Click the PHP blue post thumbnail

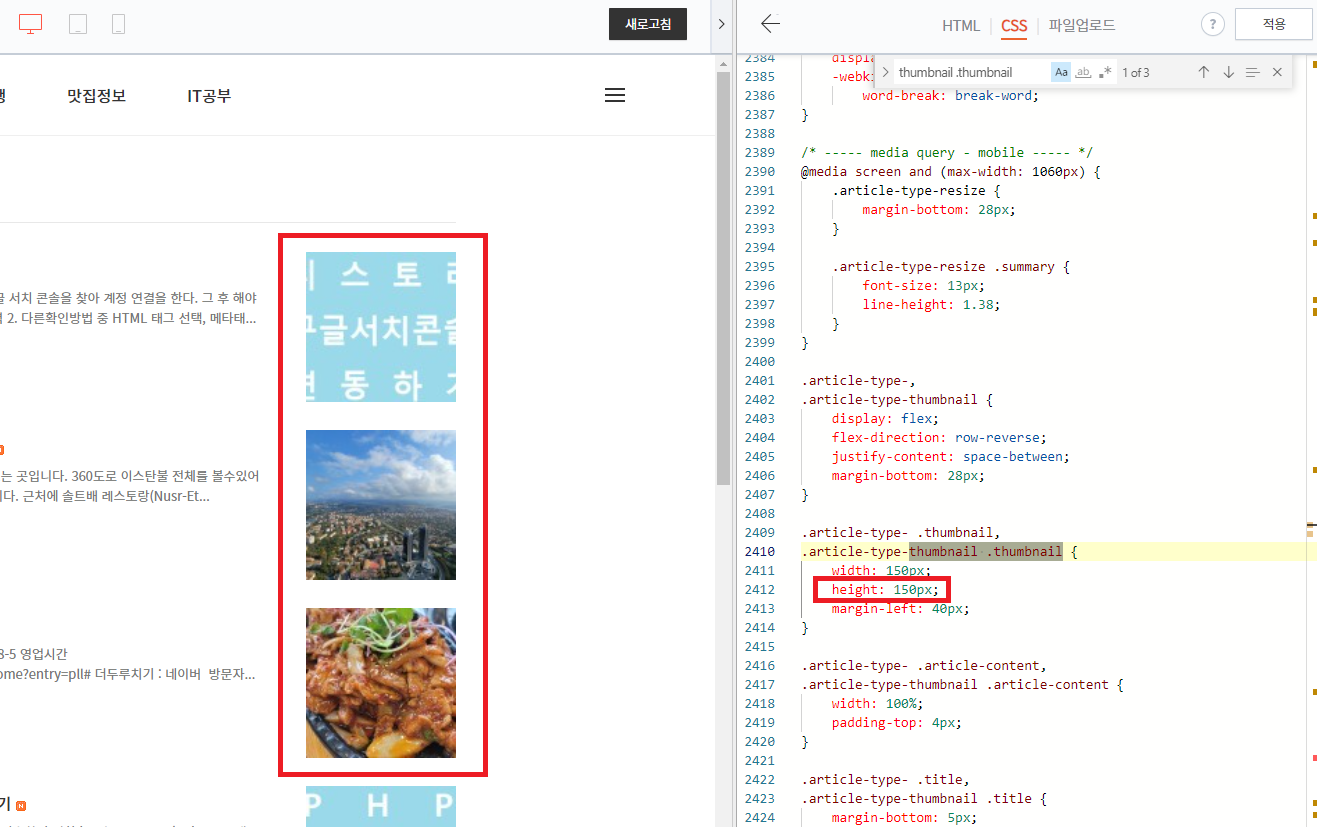coord(381,806)
